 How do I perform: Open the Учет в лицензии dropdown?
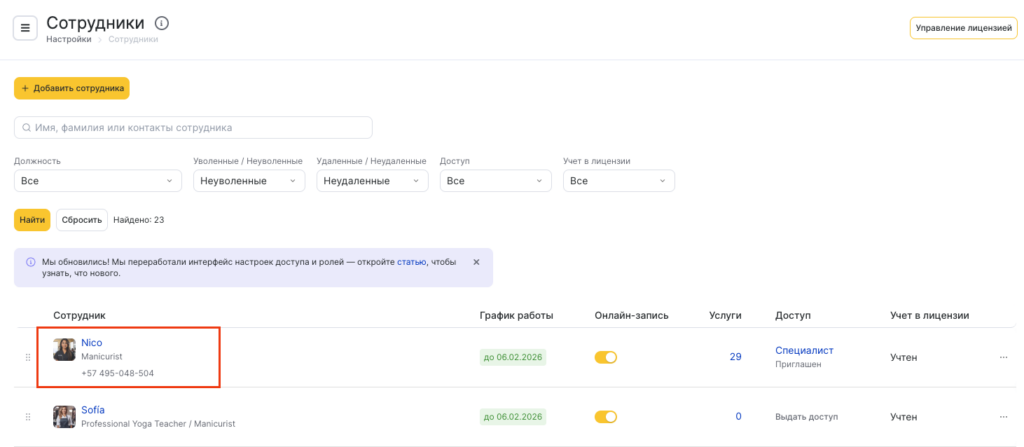coord(618,181)
